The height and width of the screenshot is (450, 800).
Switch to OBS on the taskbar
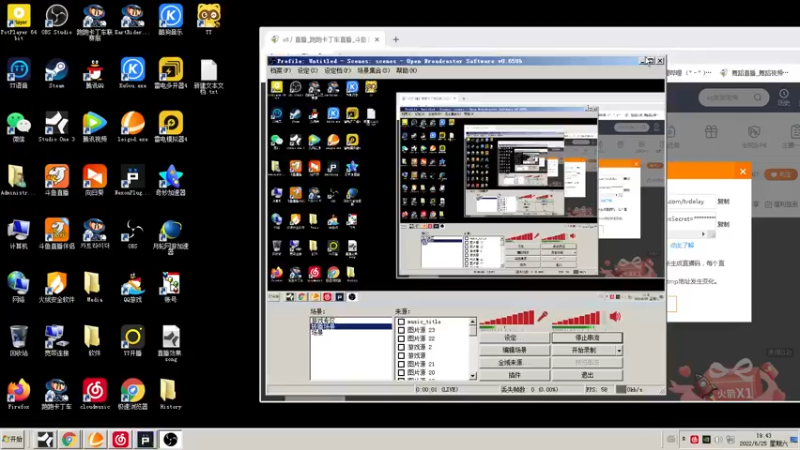point(170,439)
